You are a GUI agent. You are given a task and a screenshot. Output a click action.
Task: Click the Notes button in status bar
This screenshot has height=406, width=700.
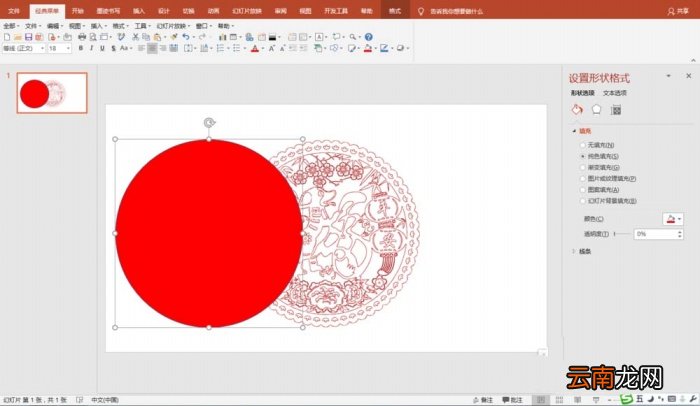click(483, 400)
